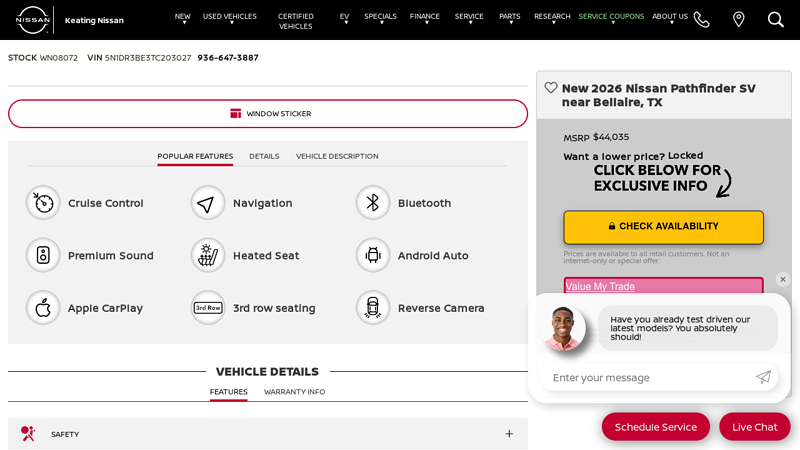Click the Nissan logo icon

pos(32,20)
